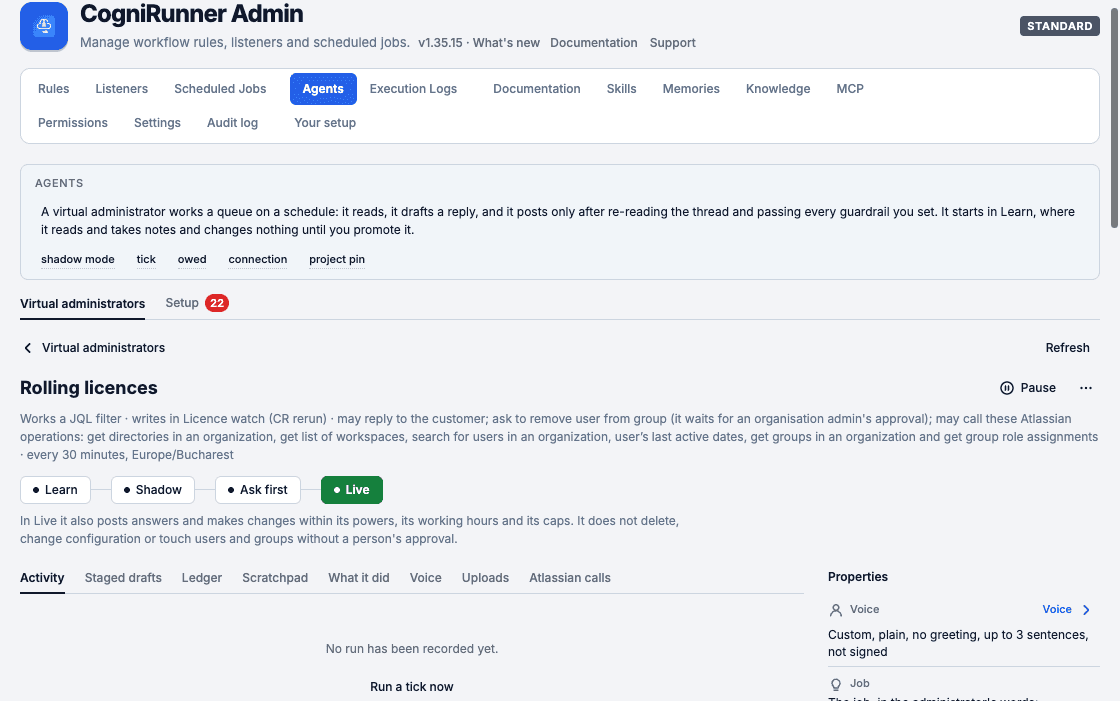Click the connection glossary term
This screenshot has height=701, width=1120.
coord(258,259)
